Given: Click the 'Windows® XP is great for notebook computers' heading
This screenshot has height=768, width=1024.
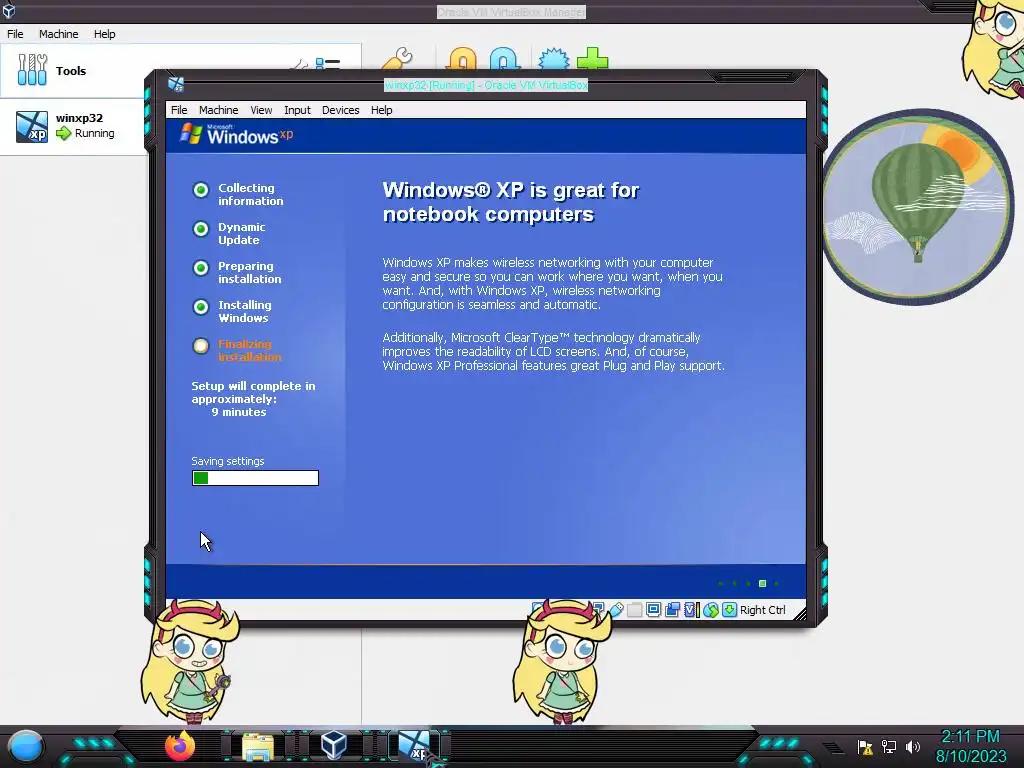Looking at the screenshot, I should click(x=511, y=202).
